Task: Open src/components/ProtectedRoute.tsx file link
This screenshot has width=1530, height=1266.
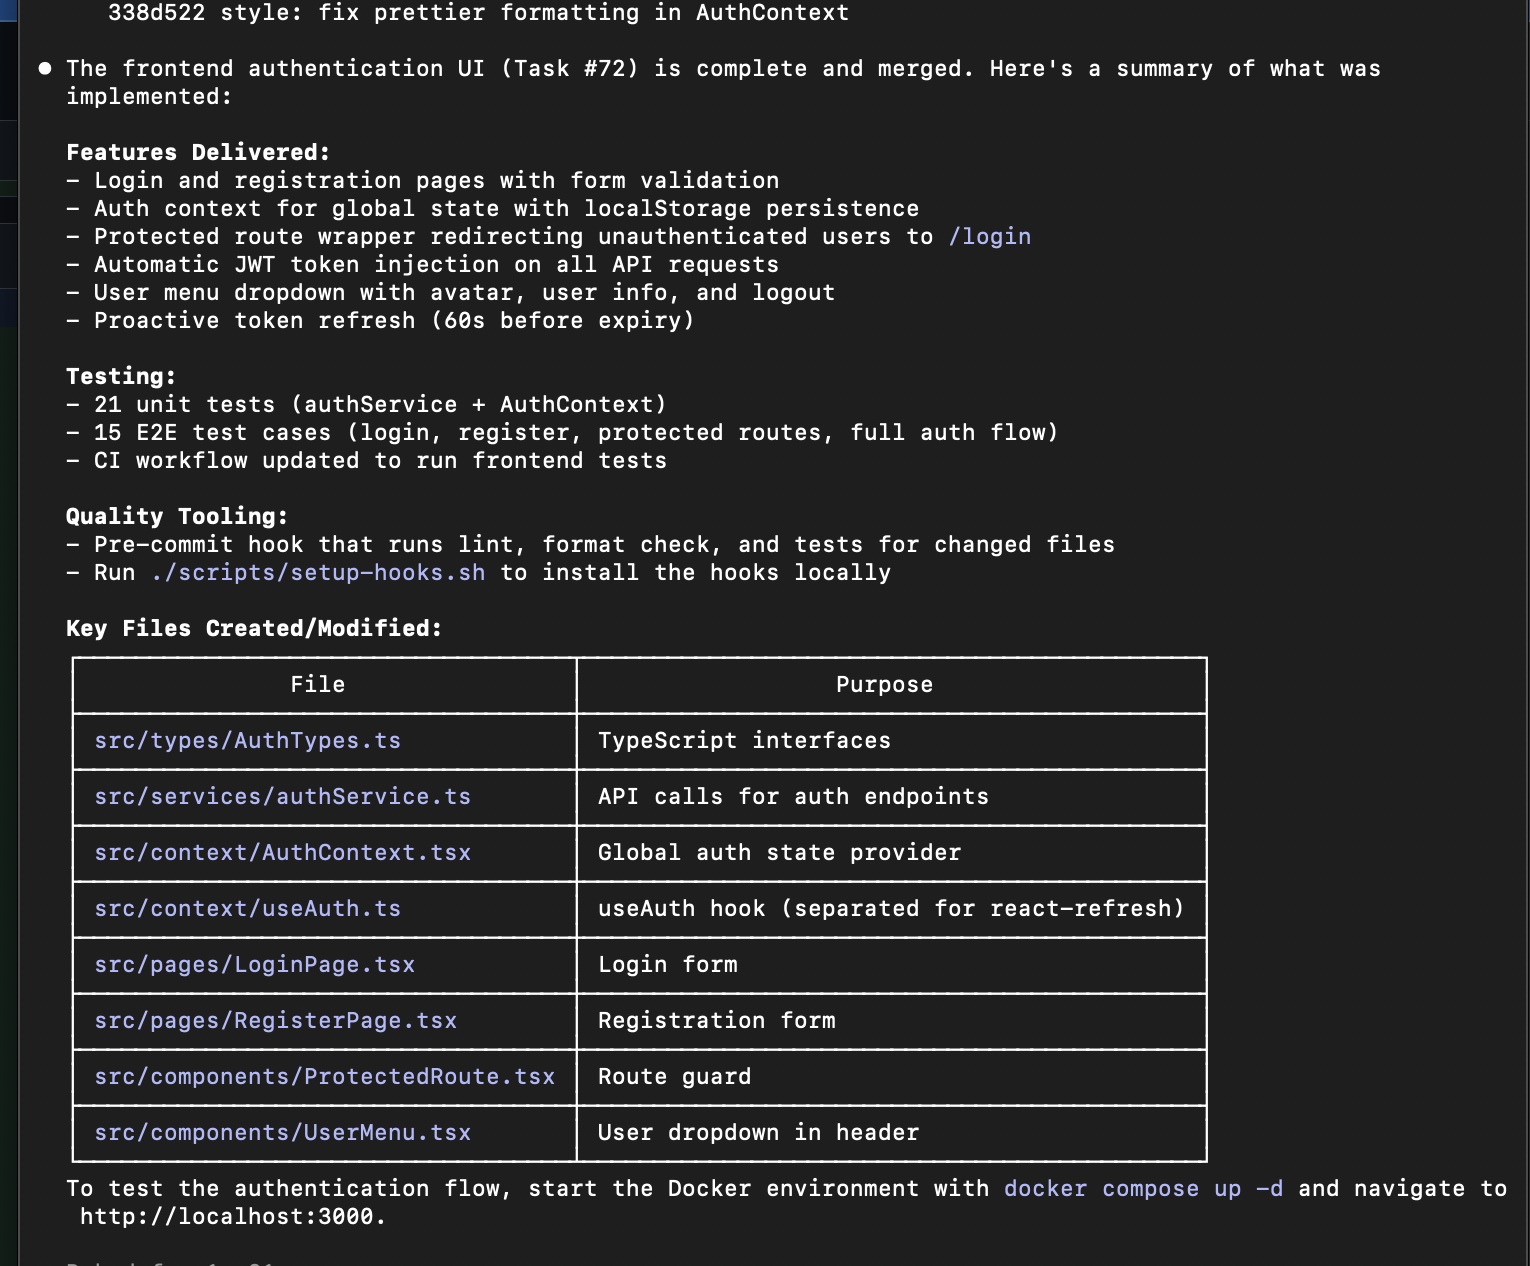Action: pyautogui.click(x=324, y=1077)
